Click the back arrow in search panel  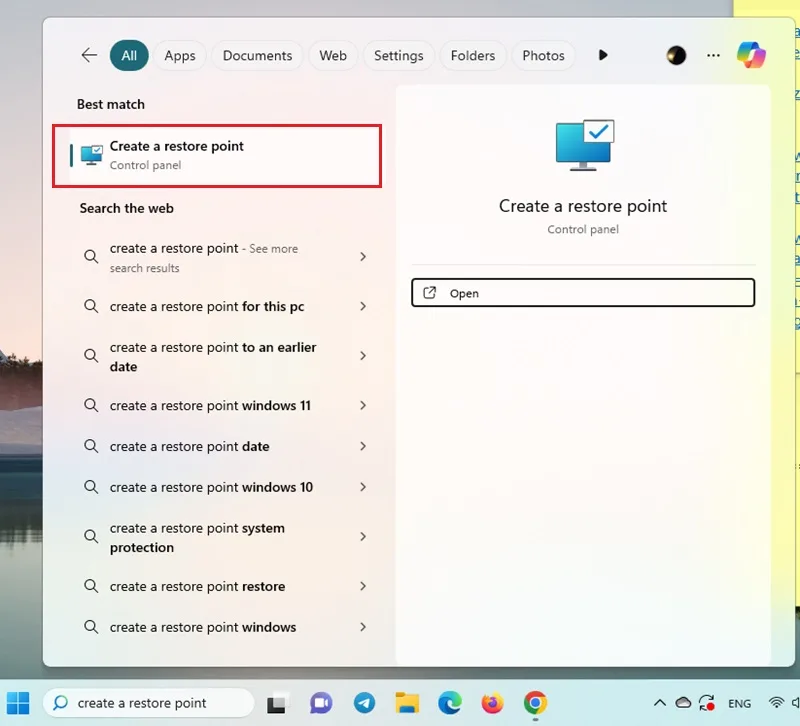coord(89,55)
